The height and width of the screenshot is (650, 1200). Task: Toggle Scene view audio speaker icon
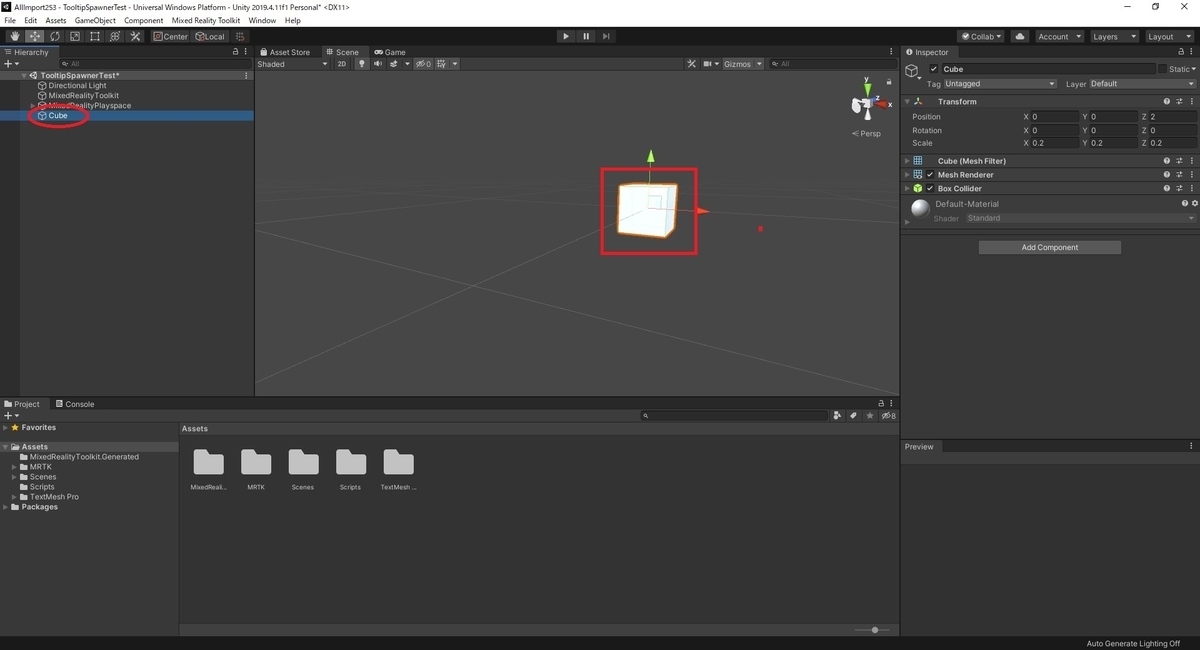point(378,64)
